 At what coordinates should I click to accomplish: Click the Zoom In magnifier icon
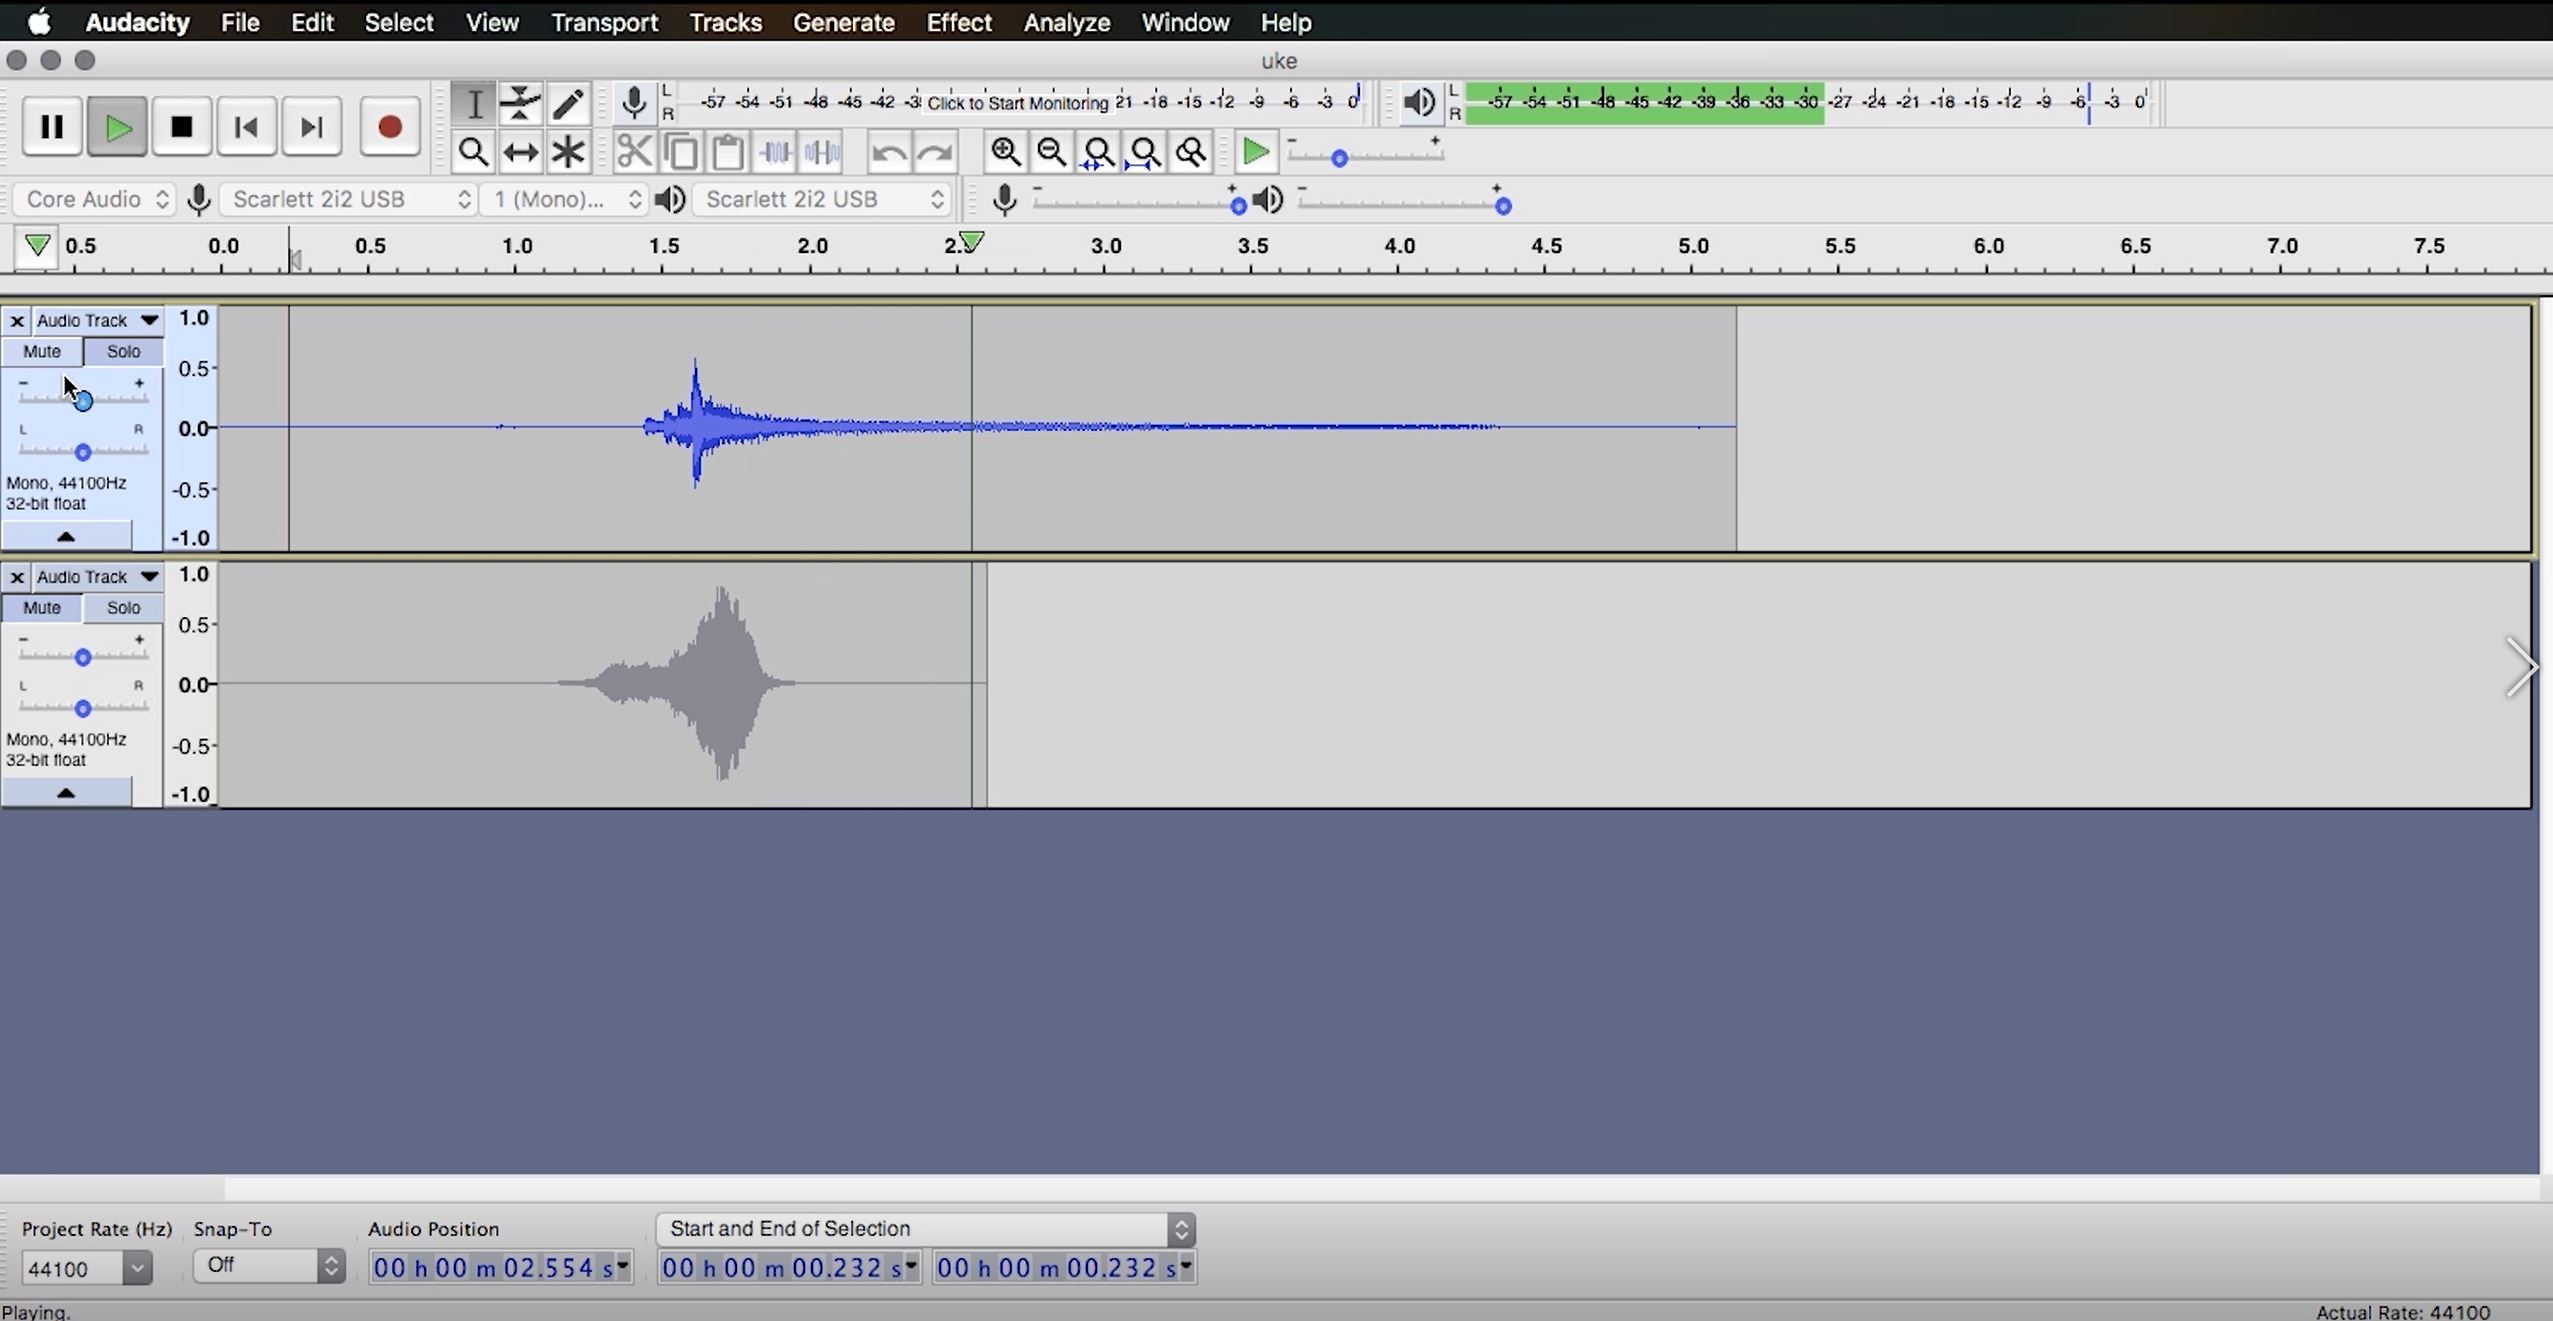(x=1004, y=151)
